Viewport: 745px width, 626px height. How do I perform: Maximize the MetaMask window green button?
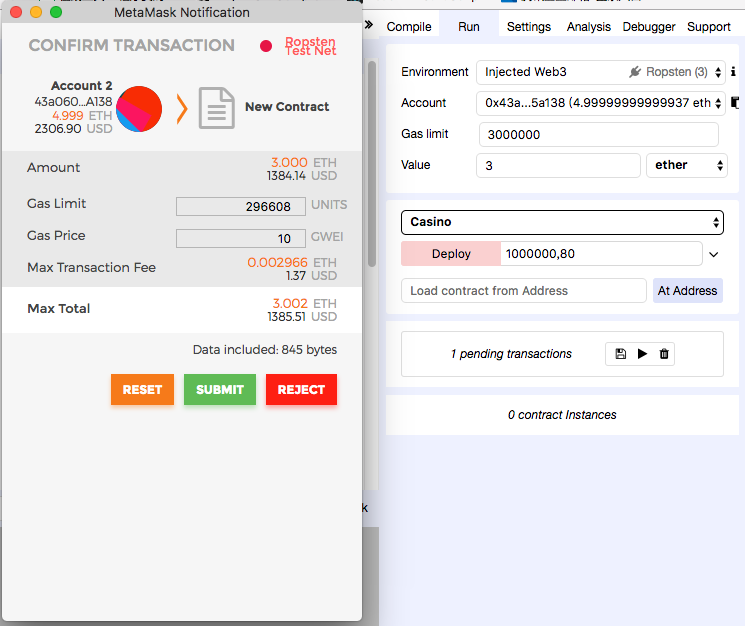(56, 12)
